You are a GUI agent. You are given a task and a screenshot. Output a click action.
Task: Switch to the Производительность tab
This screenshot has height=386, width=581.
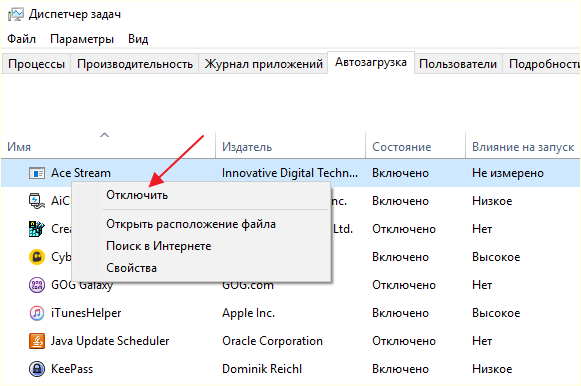(x=135, y=64)
